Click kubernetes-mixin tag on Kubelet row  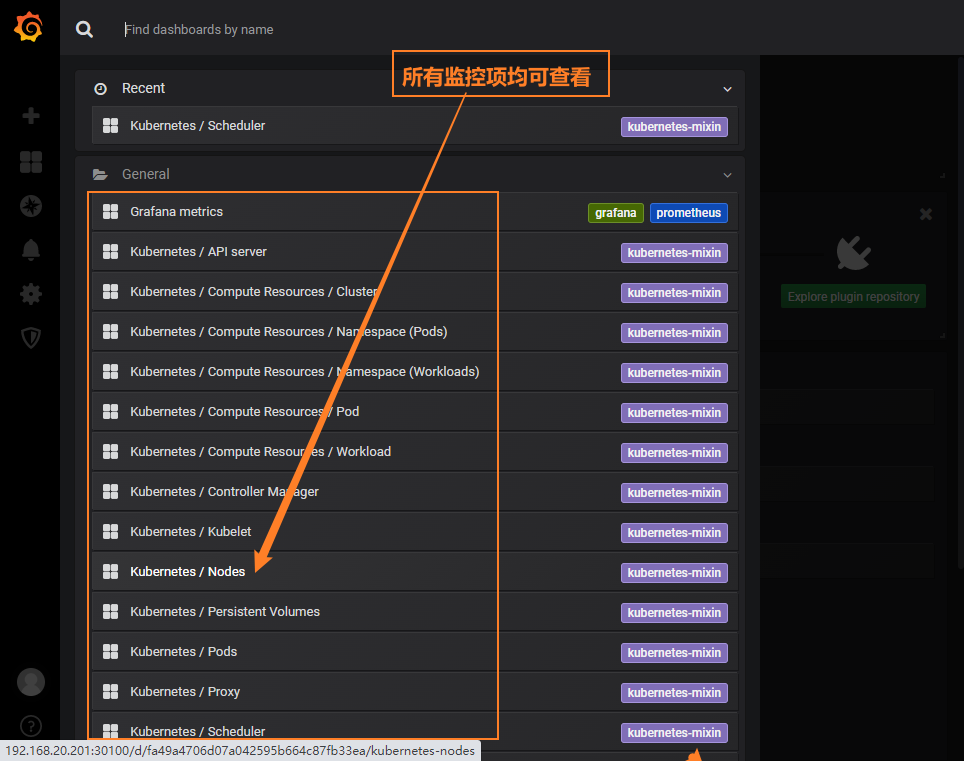coord(674,533)
